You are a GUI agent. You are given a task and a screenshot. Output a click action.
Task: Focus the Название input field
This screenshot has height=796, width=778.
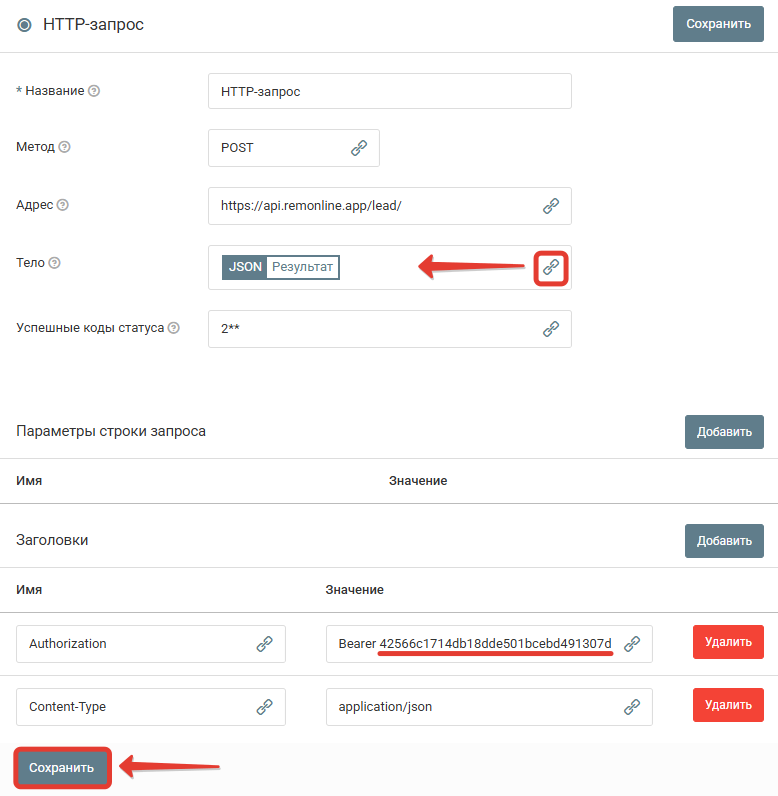390,91
